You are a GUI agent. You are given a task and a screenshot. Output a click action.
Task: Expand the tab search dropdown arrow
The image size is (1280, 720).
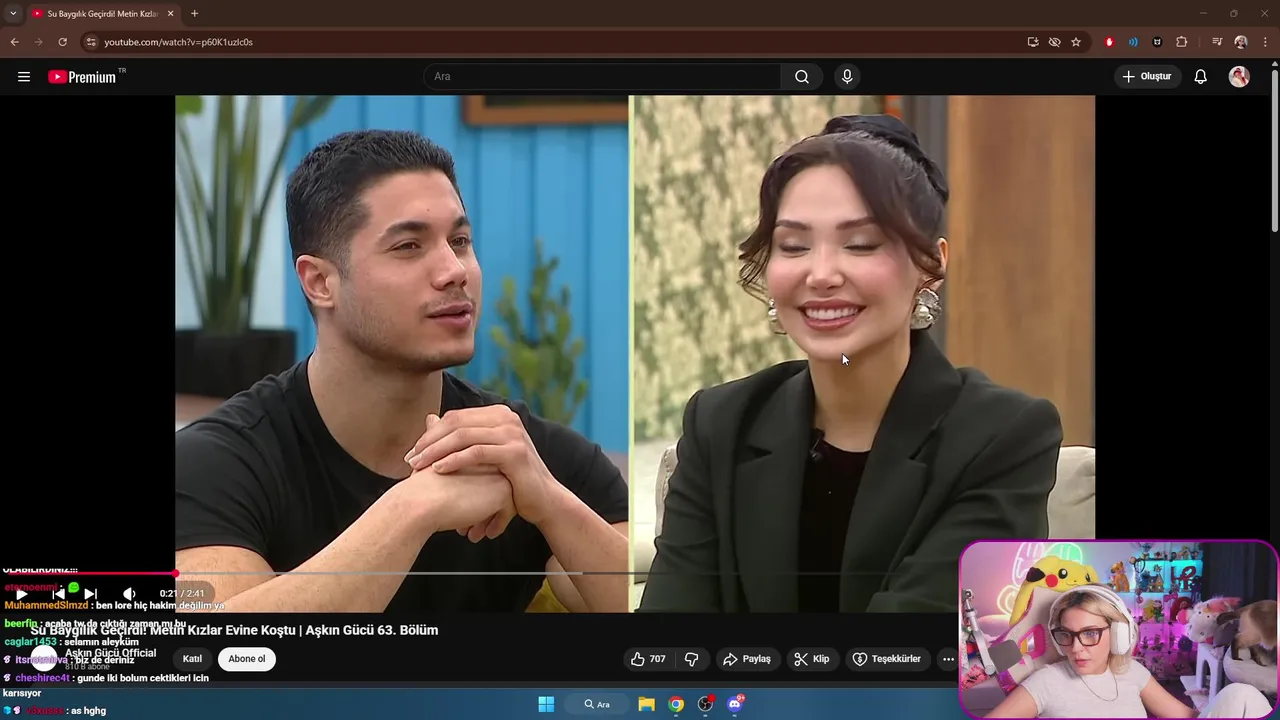[x=13, y=14]
